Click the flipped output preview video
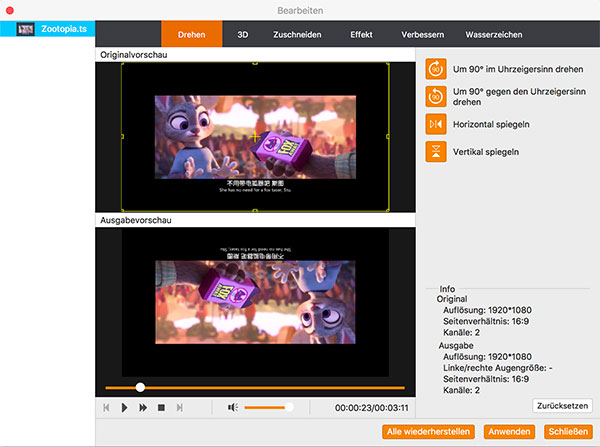 255,302
